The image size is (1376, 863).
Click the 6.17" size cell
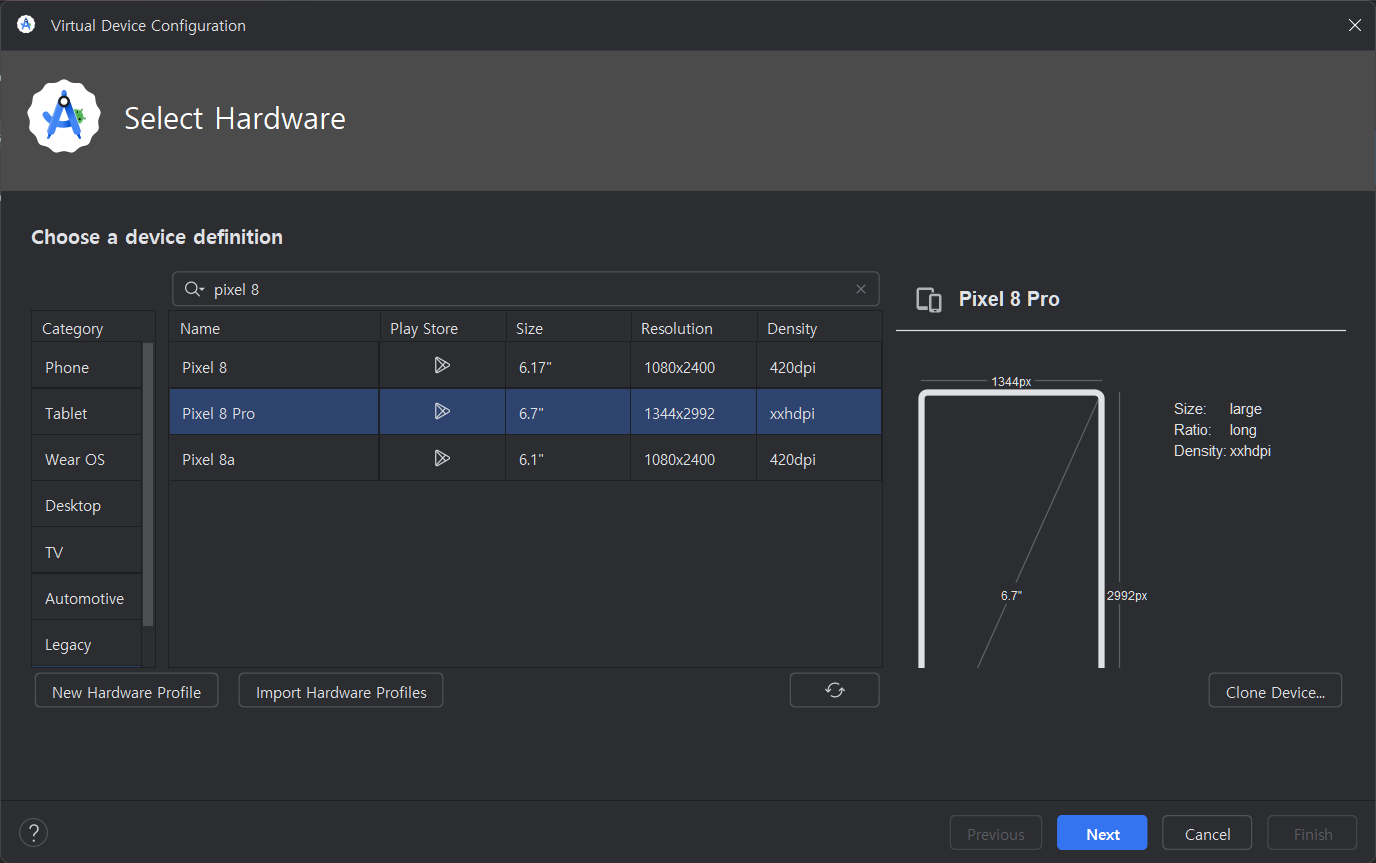(568, 366)
